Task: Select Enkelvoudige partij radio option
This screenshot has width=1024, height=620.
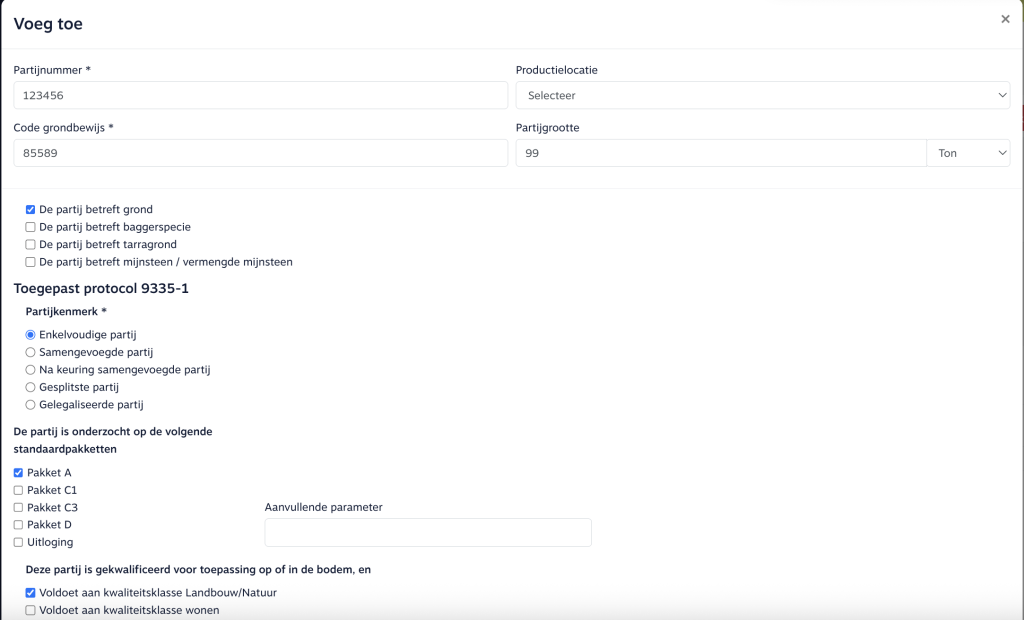Action: click(x=31, y=335)
